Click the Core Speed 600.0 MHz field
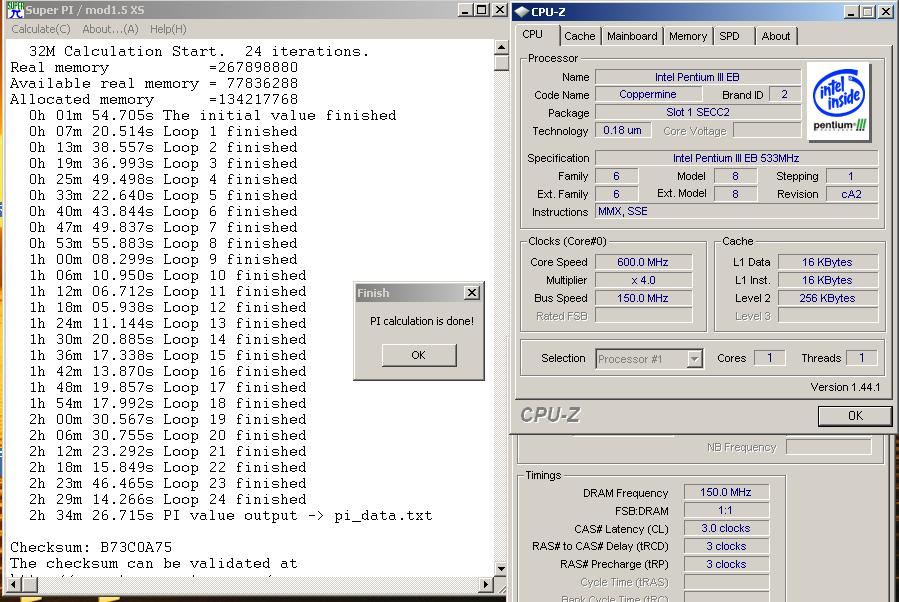This screenshot has width=899, height=602. click(x=643, y=262)
